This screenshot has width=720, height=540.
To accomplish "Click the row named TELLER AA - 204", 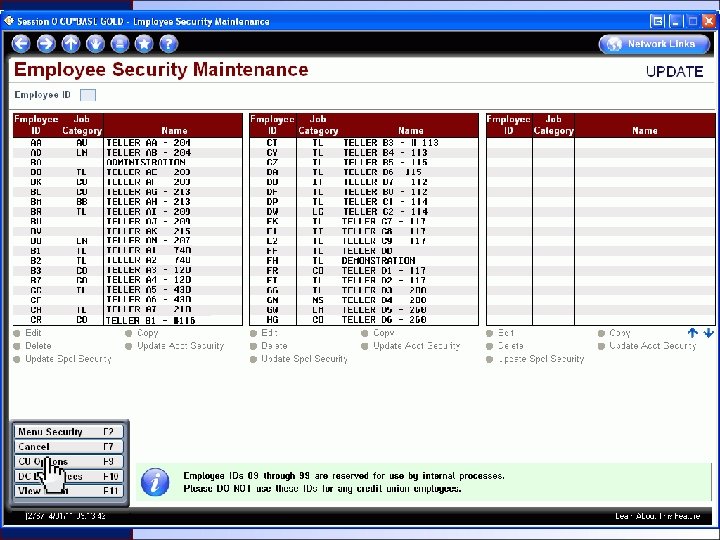I will pos(128,143).
